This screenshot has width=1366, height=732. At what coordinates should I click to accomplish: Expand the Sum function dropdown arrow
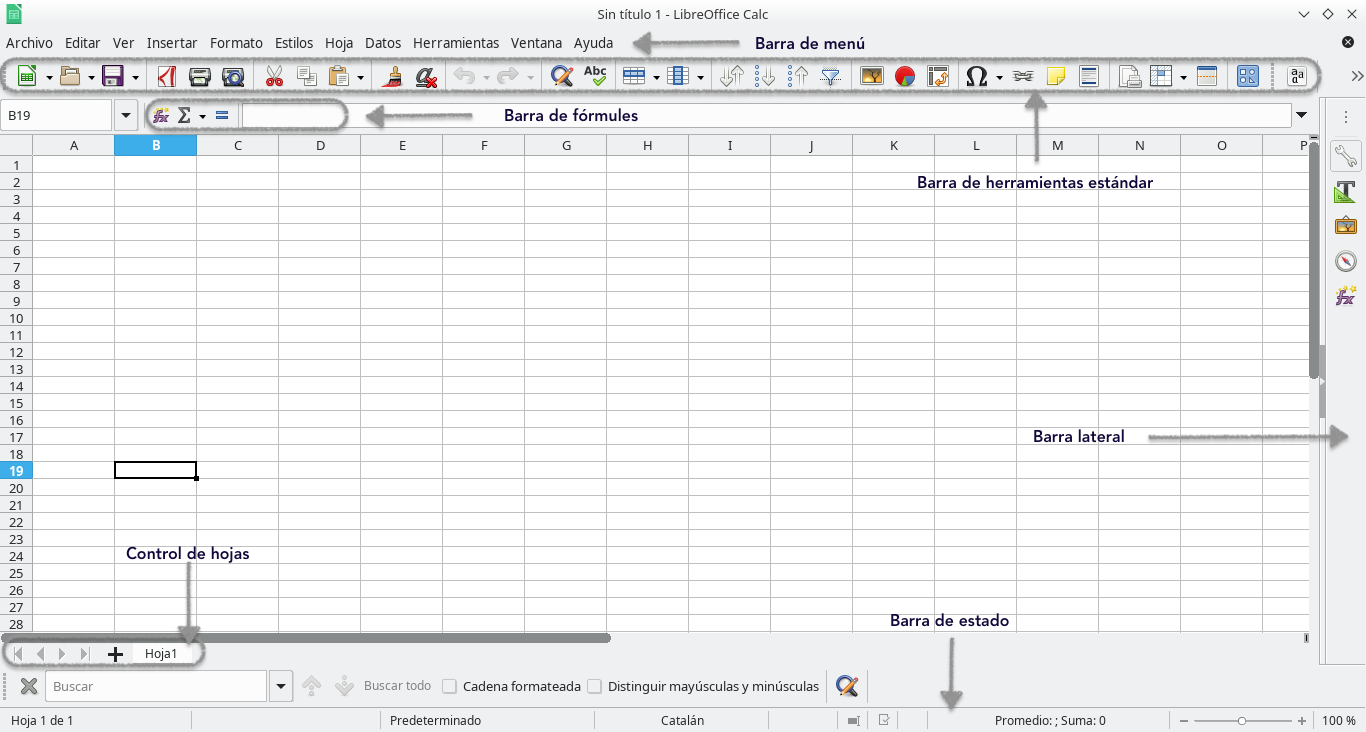(203, 117)
